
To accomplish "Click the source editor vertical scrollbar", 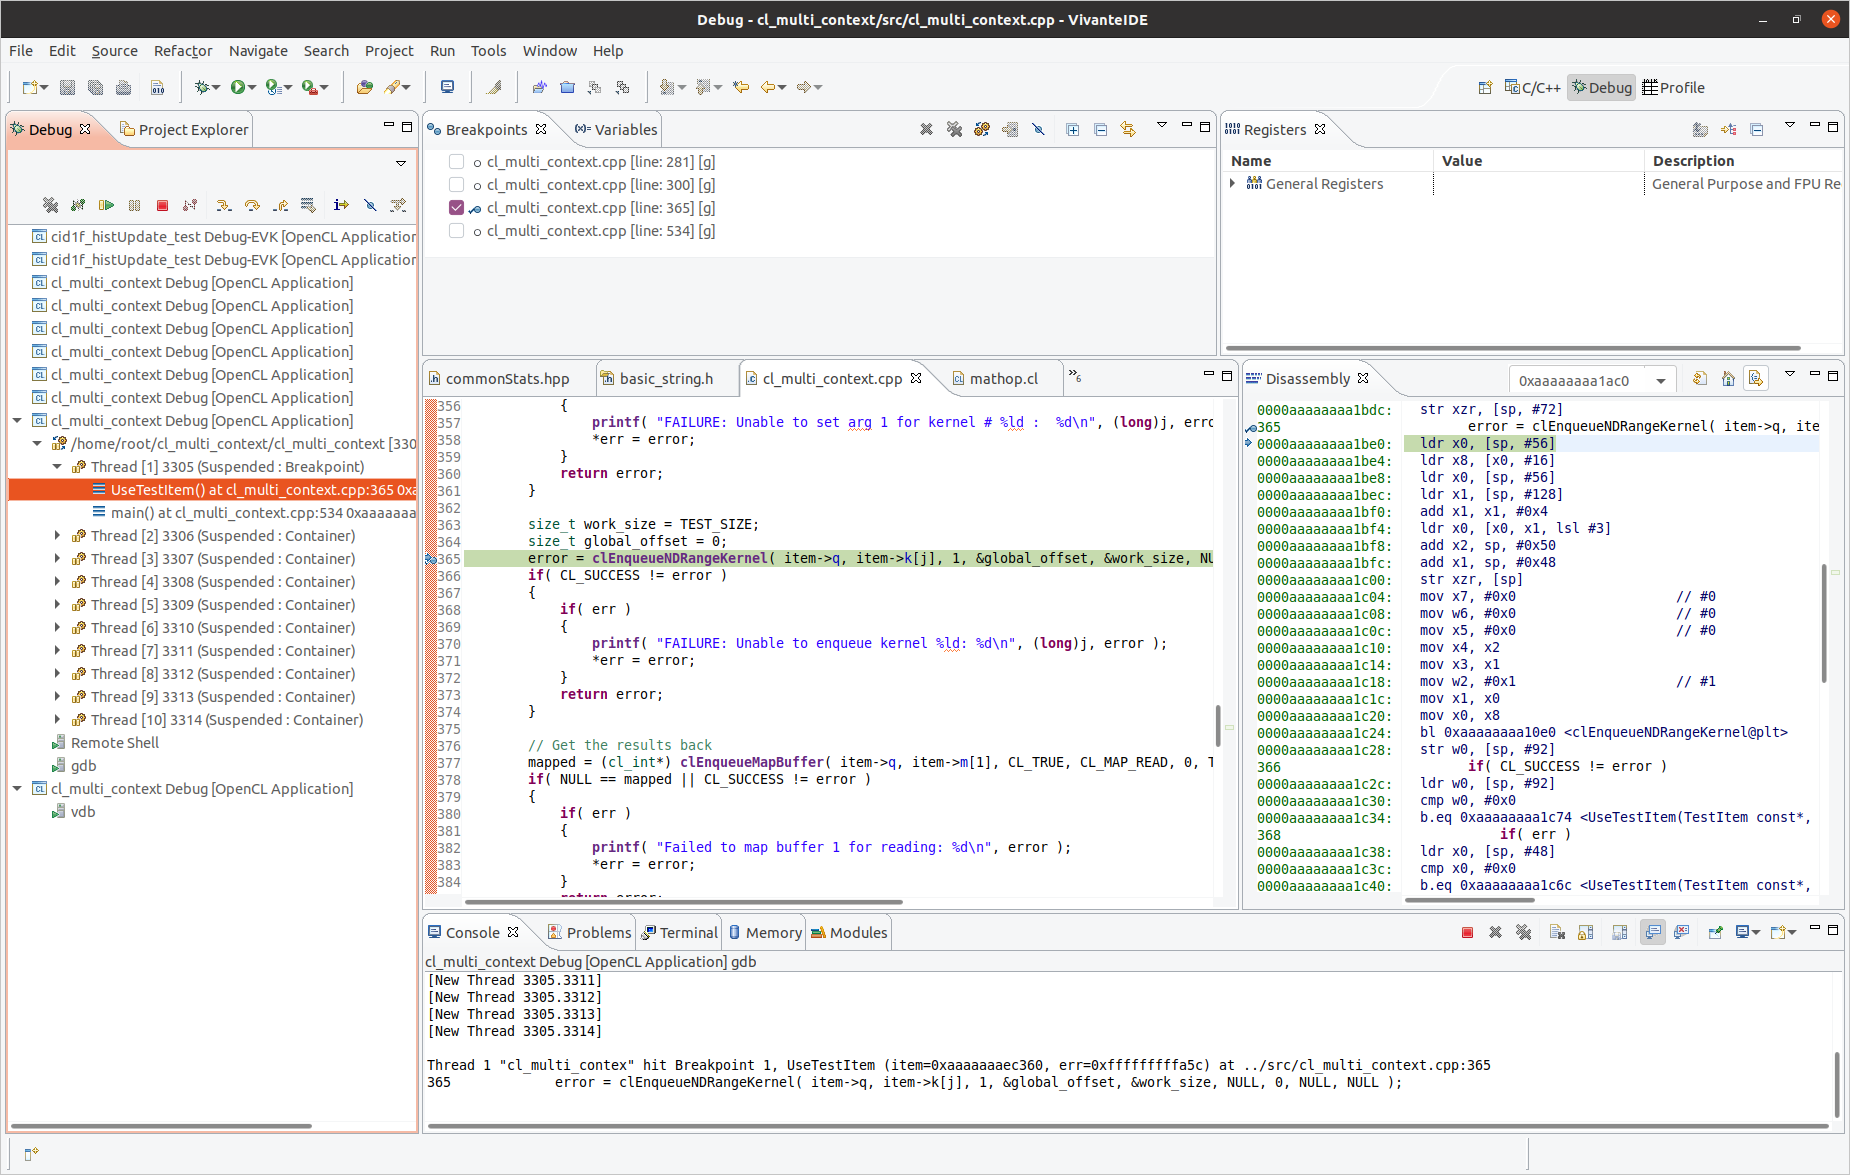I will (1217, 725).
